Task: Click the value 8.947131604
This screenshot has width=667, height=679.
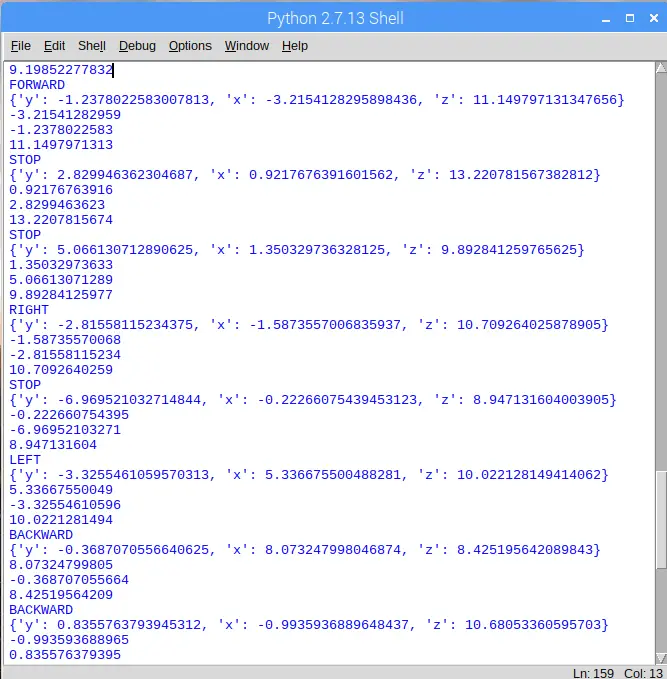Action: click(53, 445)
